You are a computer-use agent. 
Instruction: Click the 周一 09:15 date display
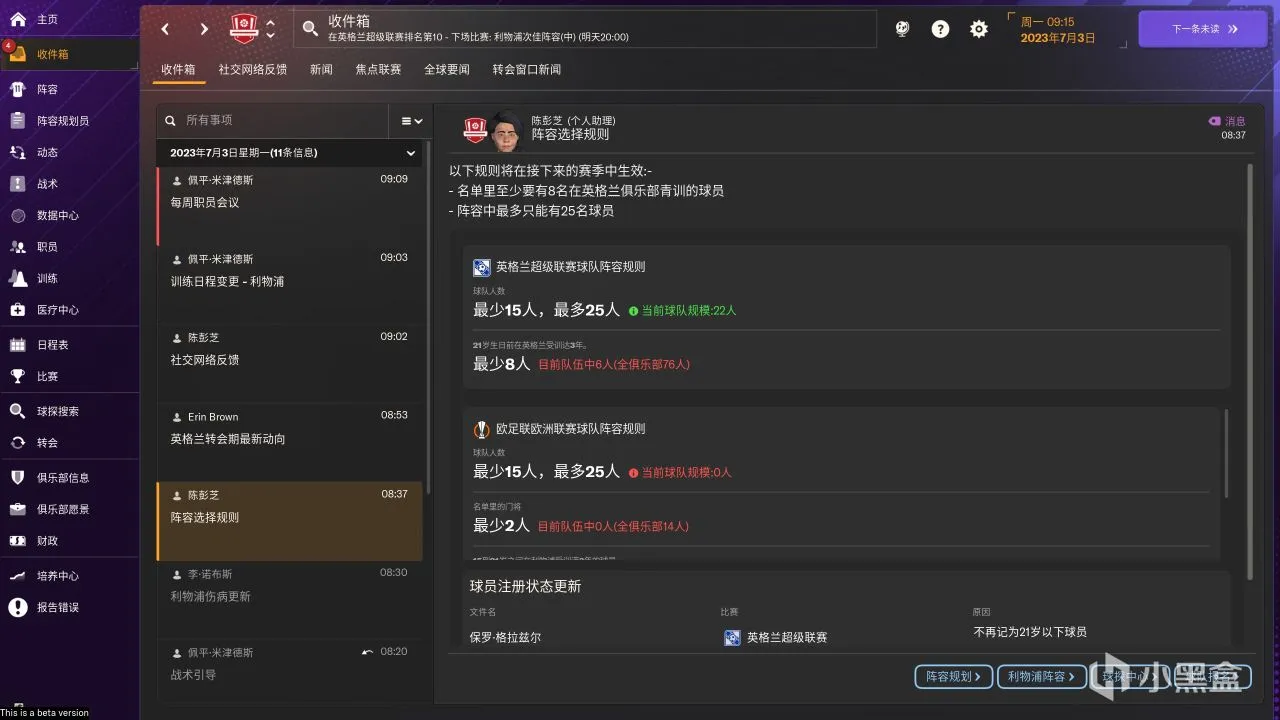[x=1057, y=29]
